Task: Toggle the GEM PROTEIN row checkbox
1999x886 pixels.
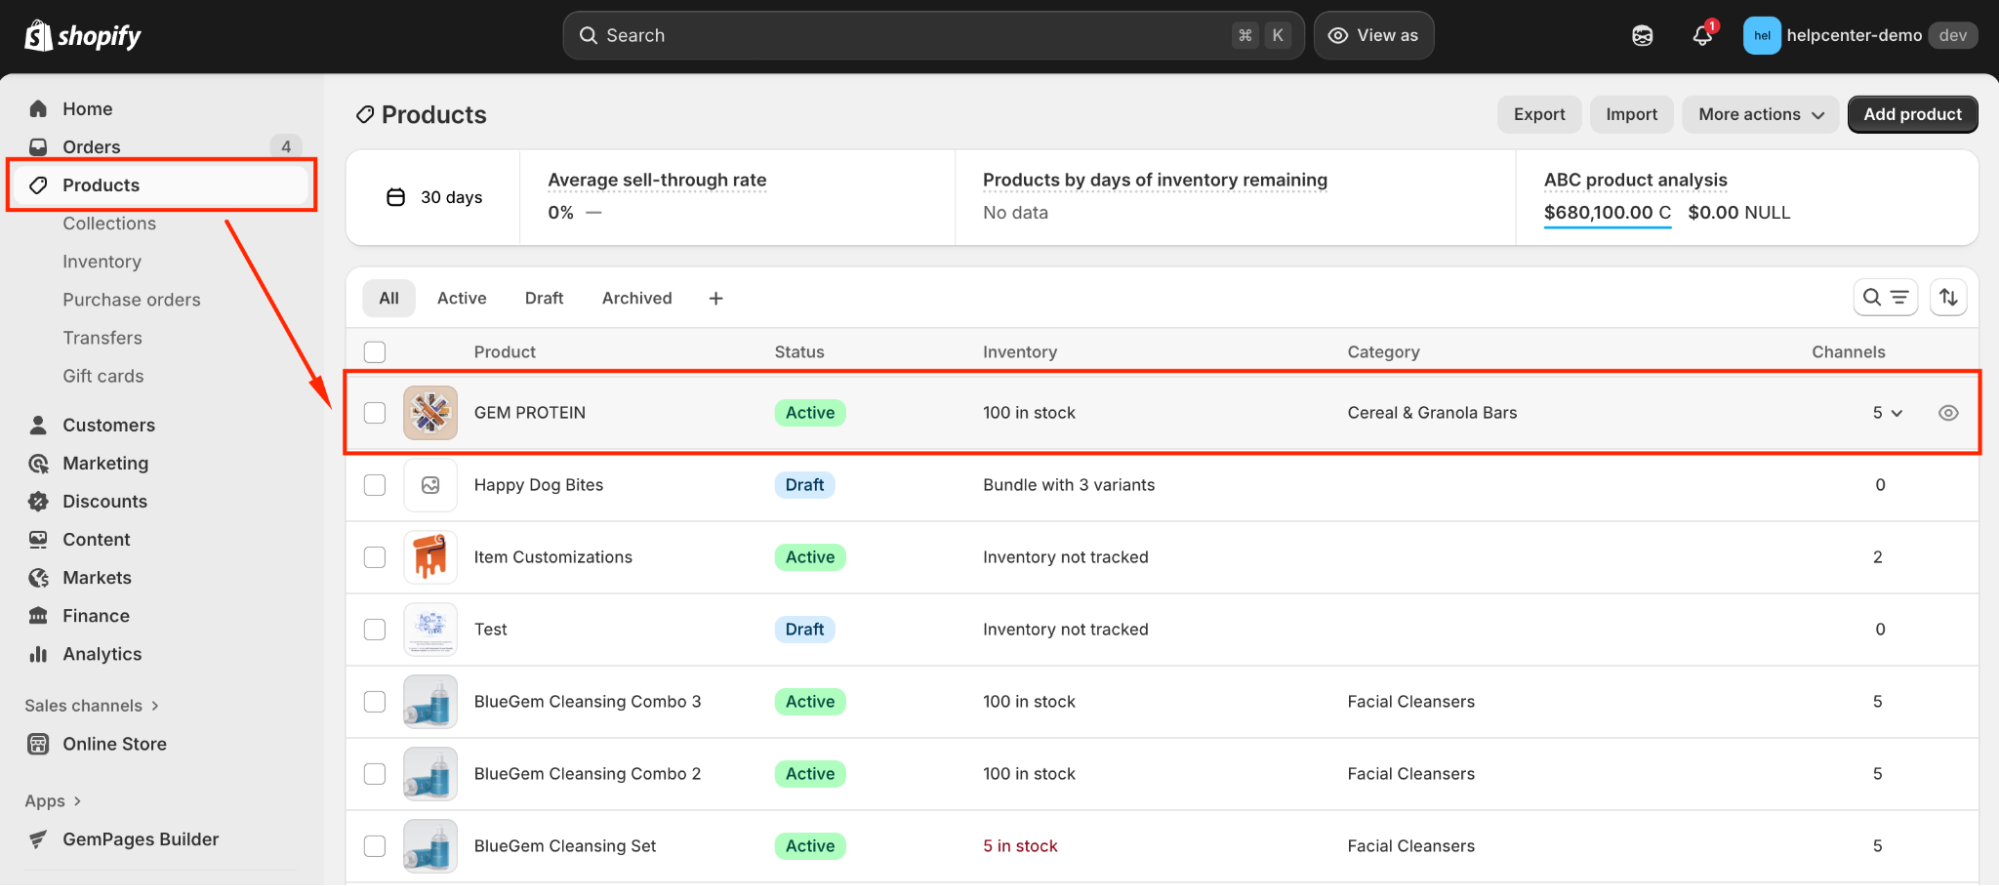Action: [x=375, y=413]
